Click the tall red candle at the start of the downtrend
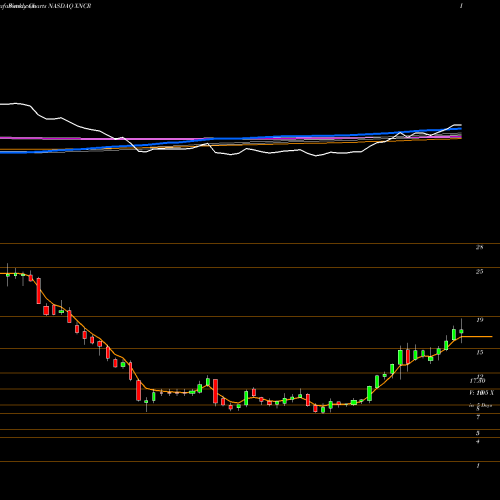500x500 pixels. 39,291
